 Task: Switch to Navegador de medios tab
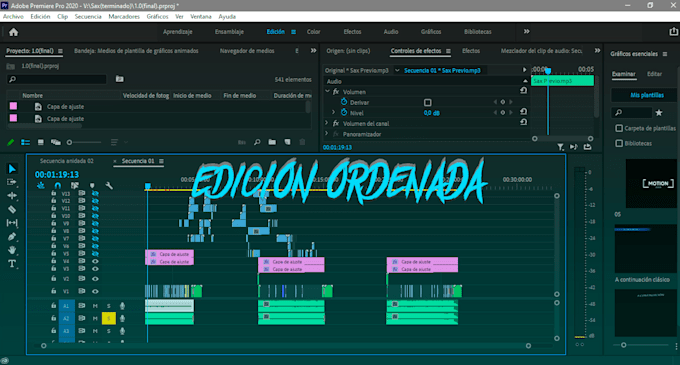coord(247,51)
